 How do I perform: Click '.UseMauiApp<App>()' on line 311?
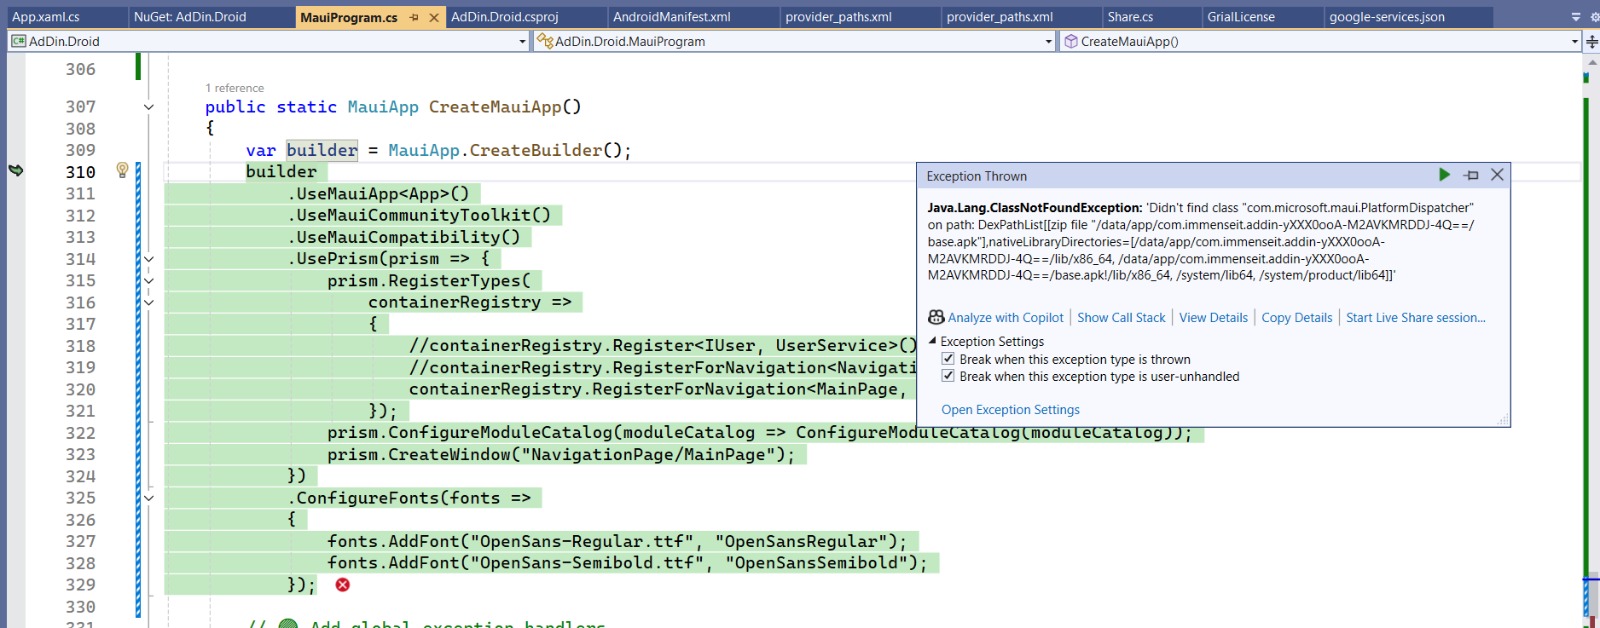(378, 194)
